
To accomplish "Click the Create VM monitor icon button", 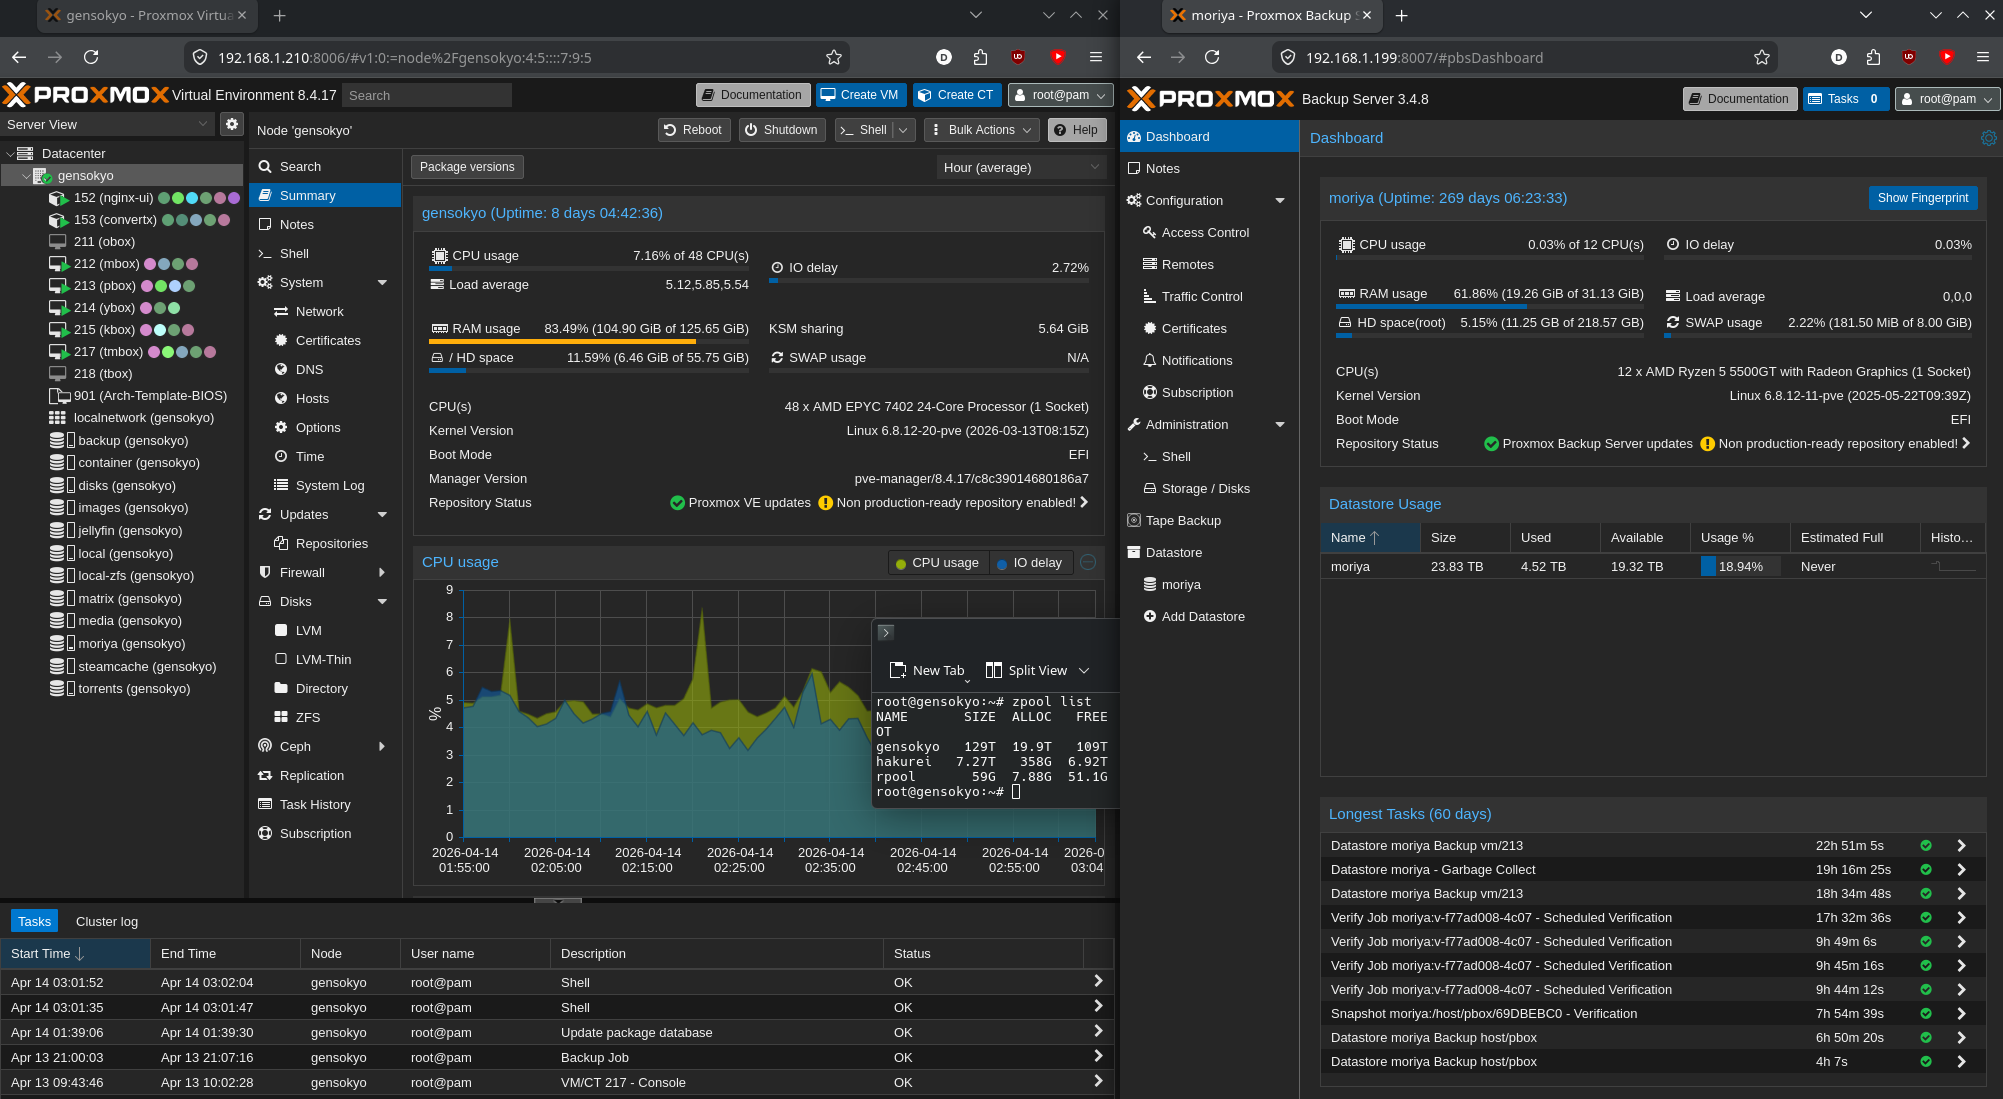I will [x=828, y=95].
